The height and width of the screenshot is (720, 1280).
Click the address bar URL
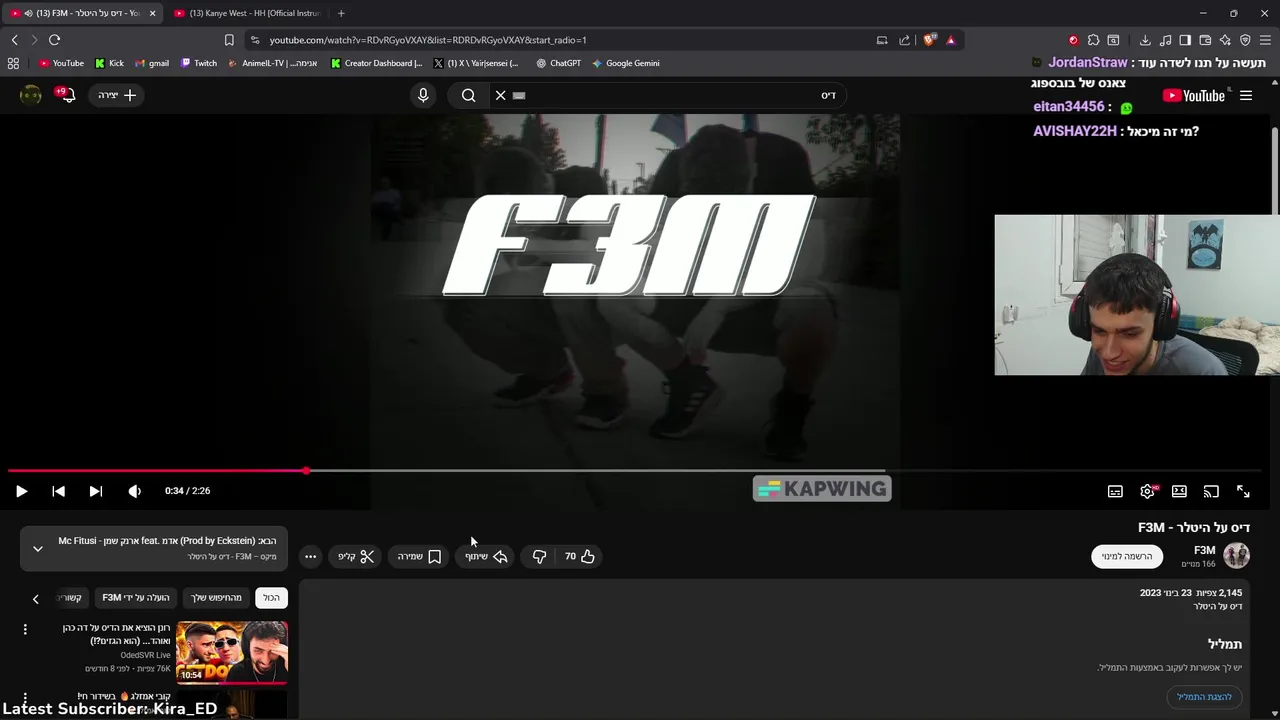coord(428,40)
